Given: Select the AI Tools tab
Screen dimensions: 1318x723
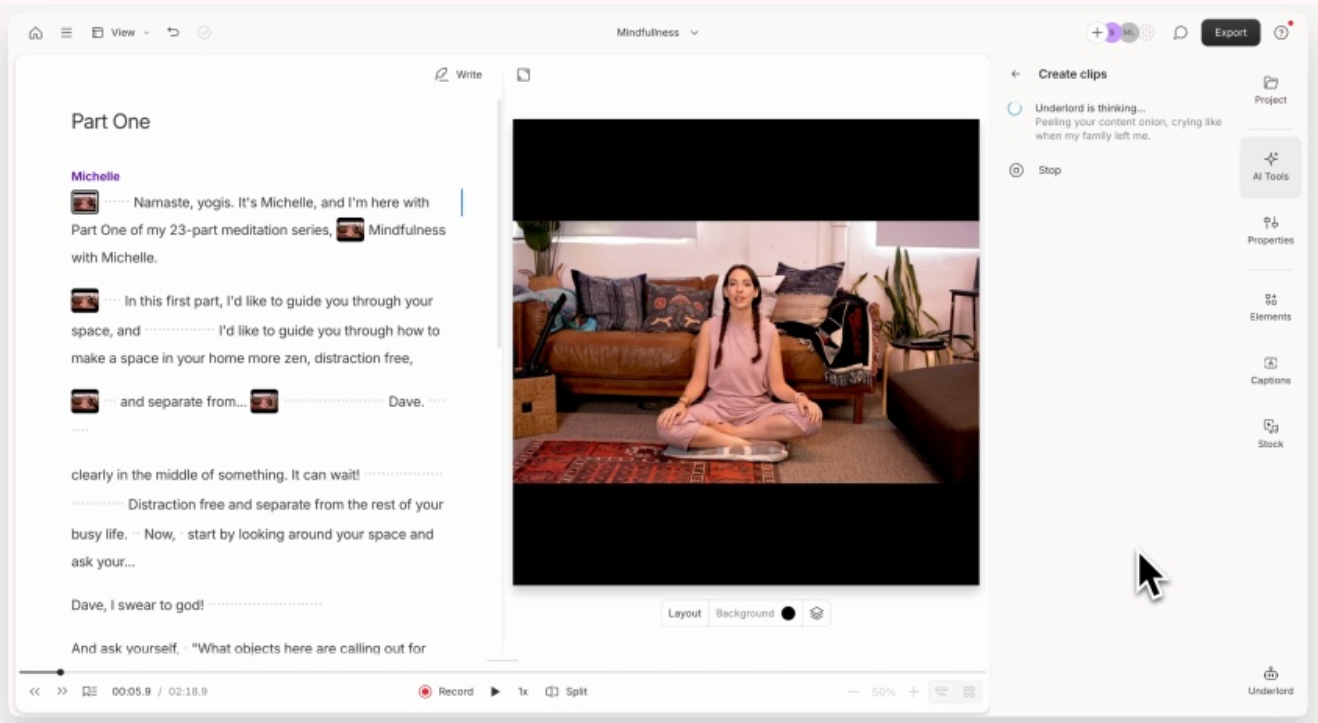Looking at the screenshot, I should [x=1270, y=166].
